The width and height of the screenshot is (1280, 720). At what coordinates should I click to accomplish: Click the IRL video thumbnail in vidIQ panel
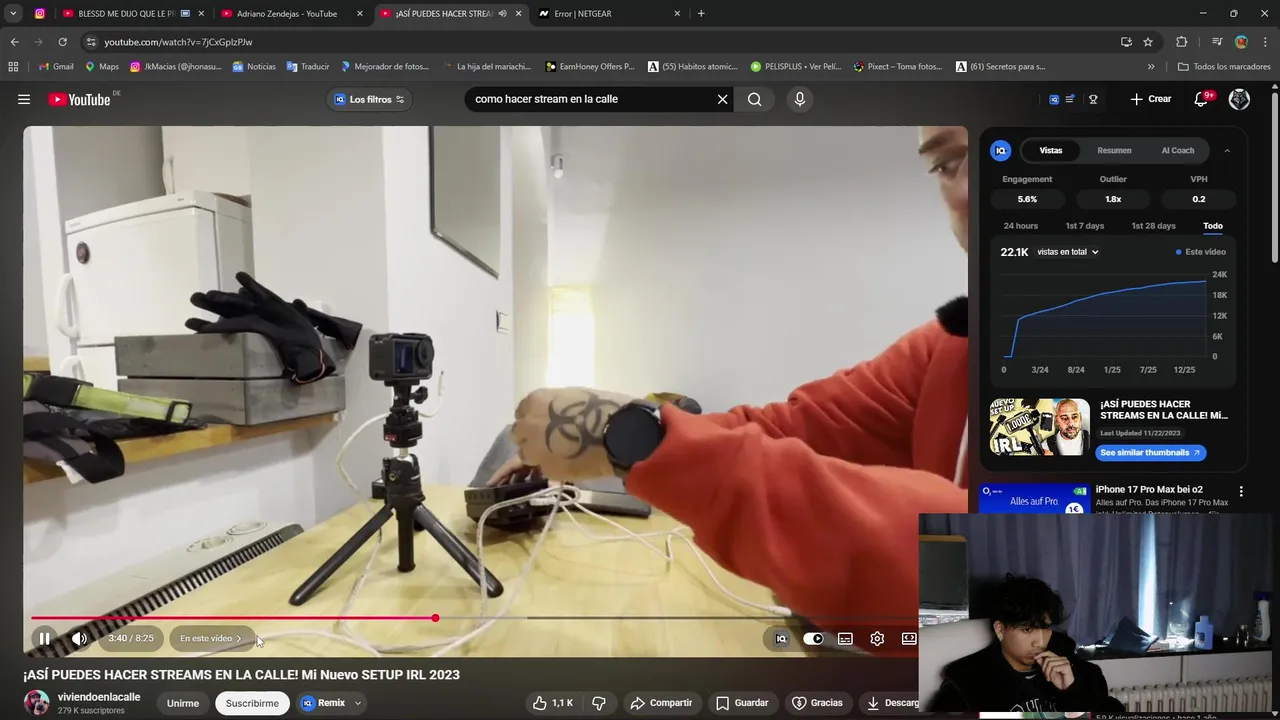1039,427
